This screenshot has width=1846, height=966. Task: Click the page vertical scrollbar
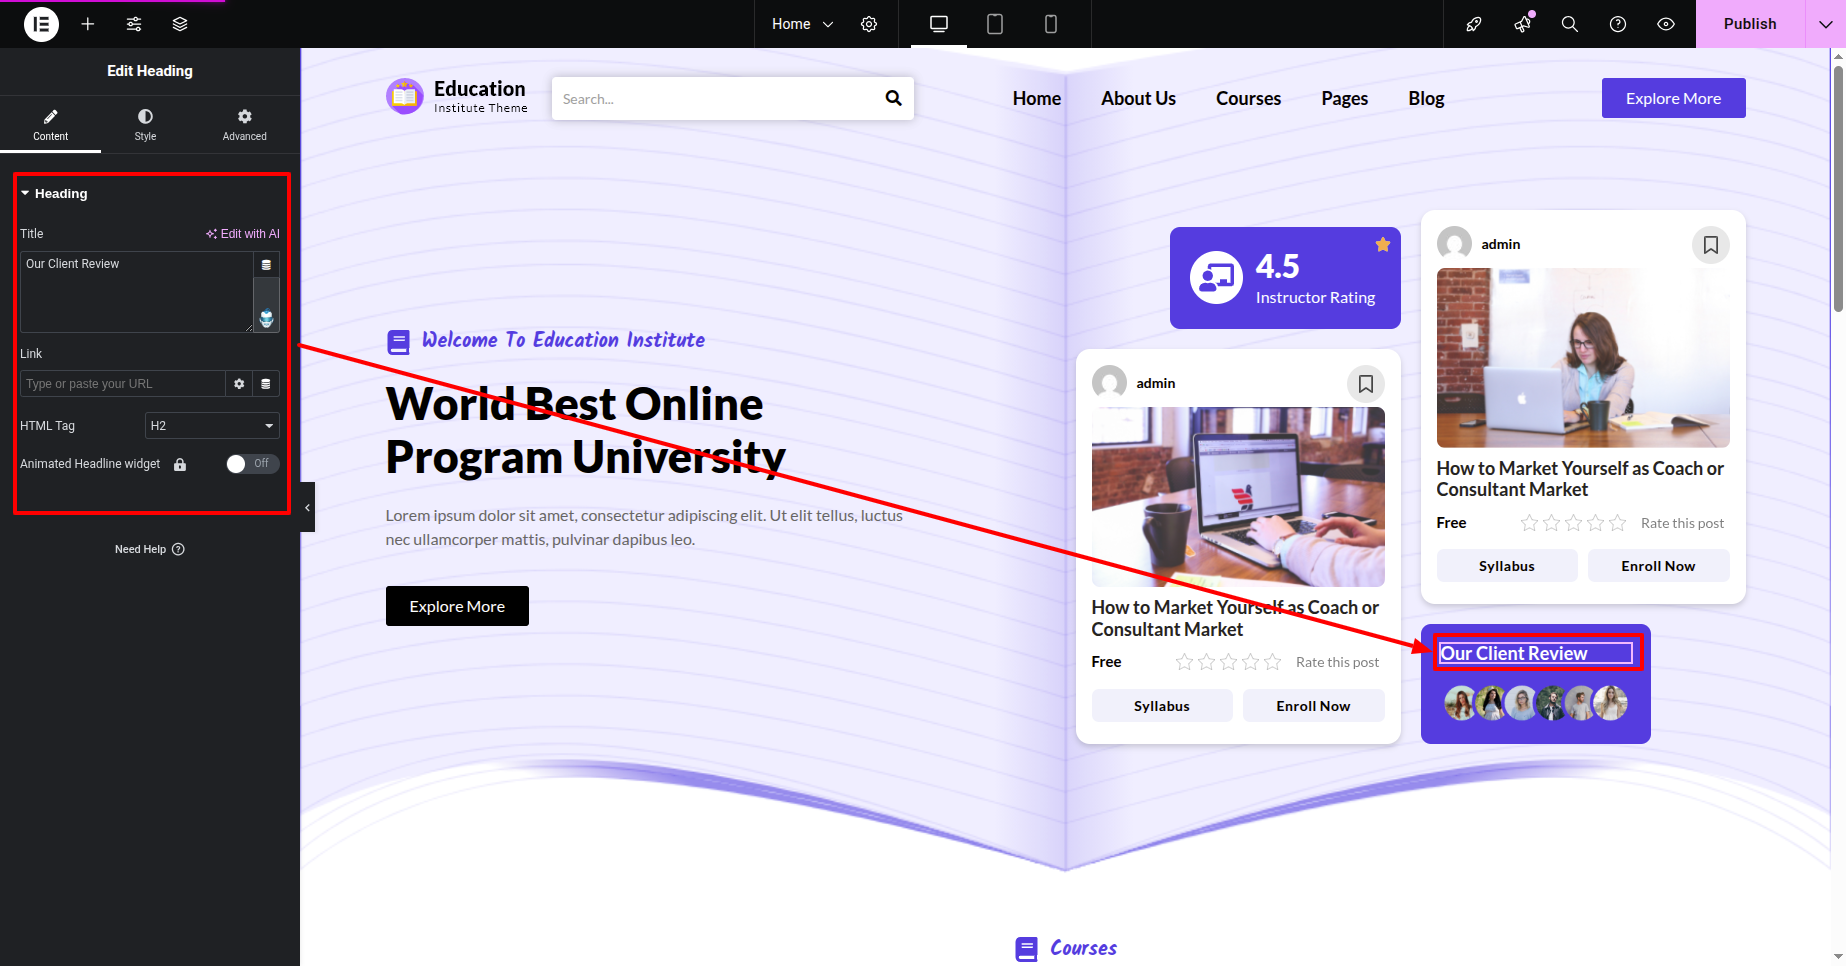coord(1838,188)
